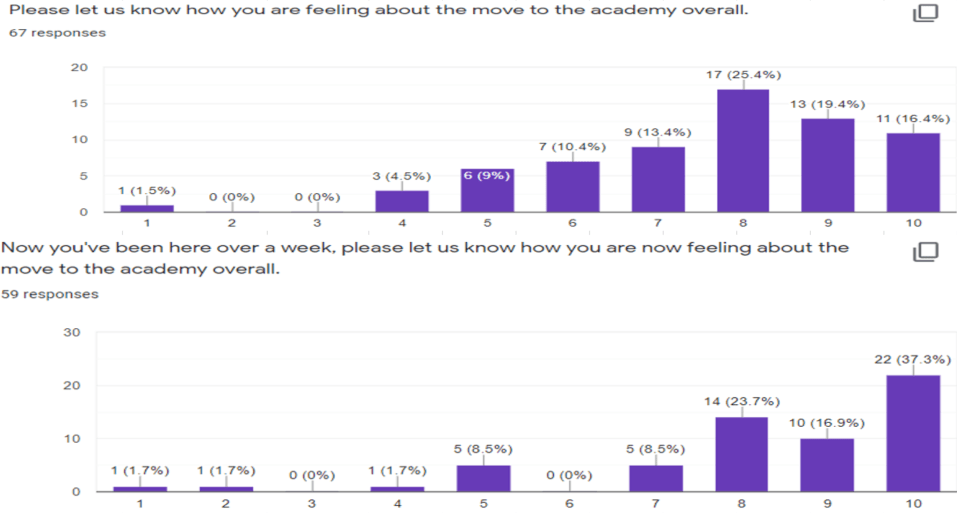Click the bar labeled 7 (10.4%)

click(572, 186)
